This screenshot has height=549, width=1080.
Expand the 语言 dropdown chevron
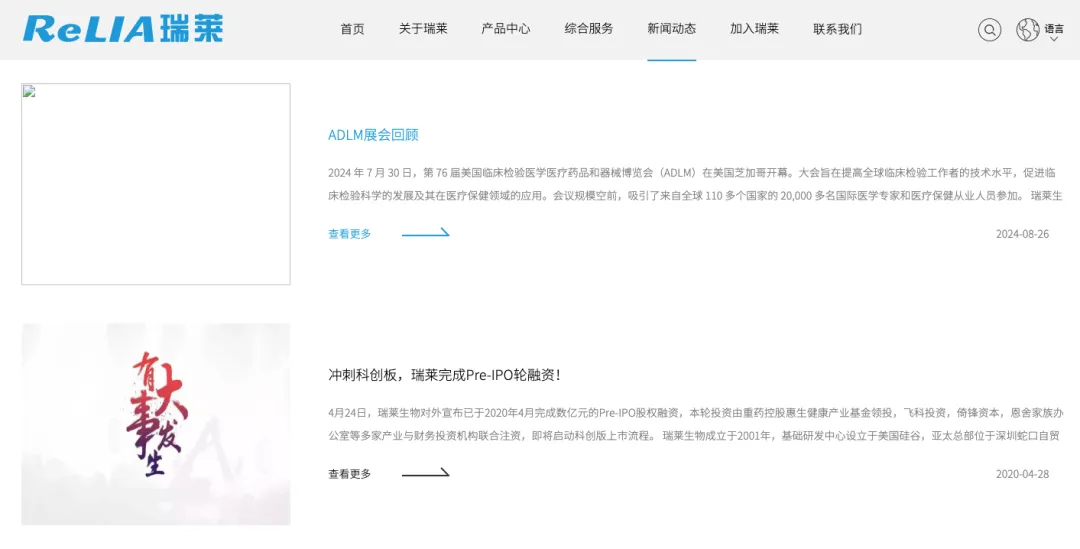(x=1054, y=39)
